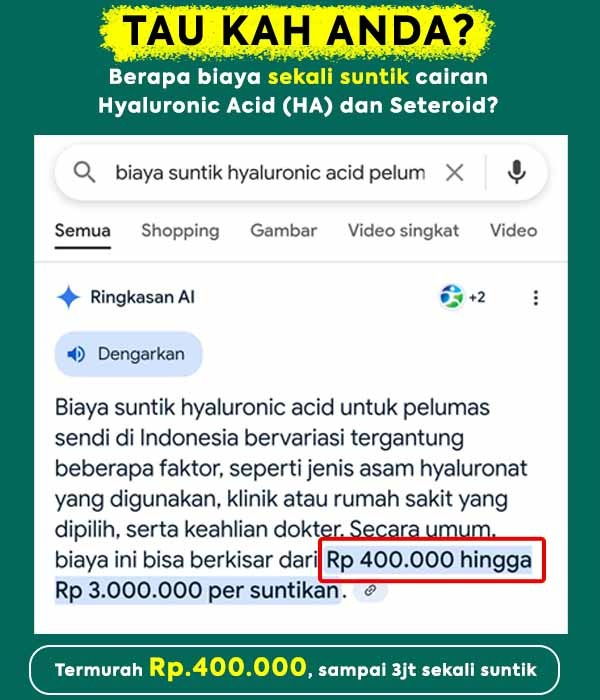Click the Termurah Rp.400.000 banner

tap(295, 669)
